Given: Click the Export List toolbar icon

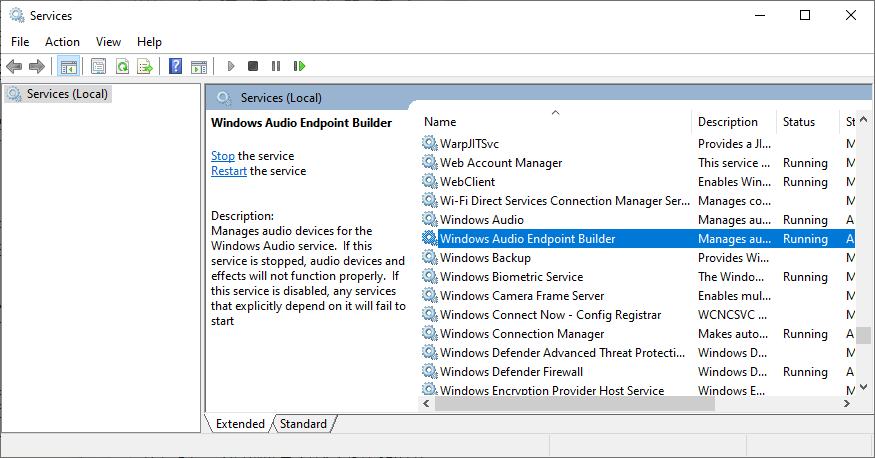Looking at the screenshot, I should point(145,66).
